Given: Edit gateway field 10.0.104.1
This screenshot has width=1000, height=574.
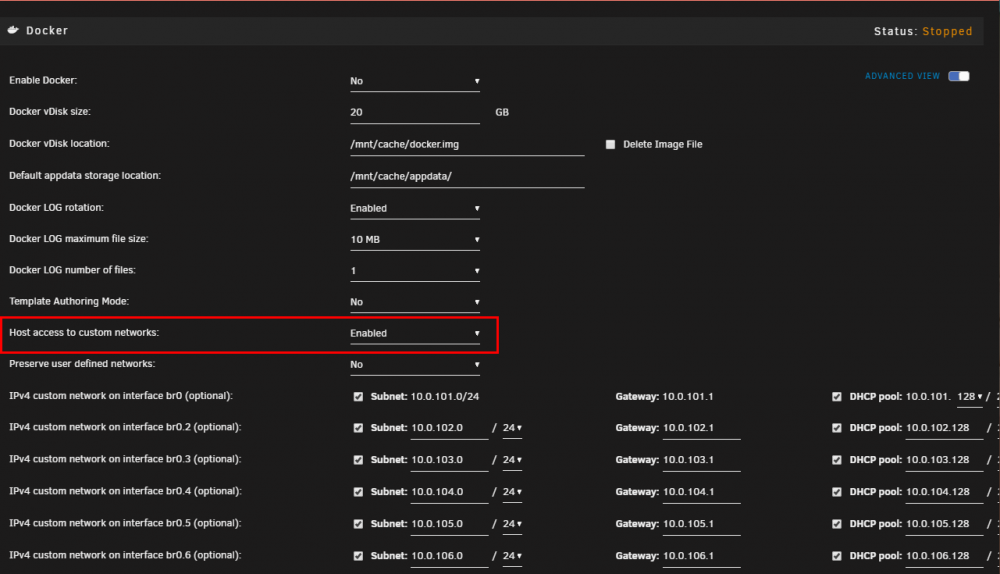Looking at the screenshot, I should click(x=702, y=492).
